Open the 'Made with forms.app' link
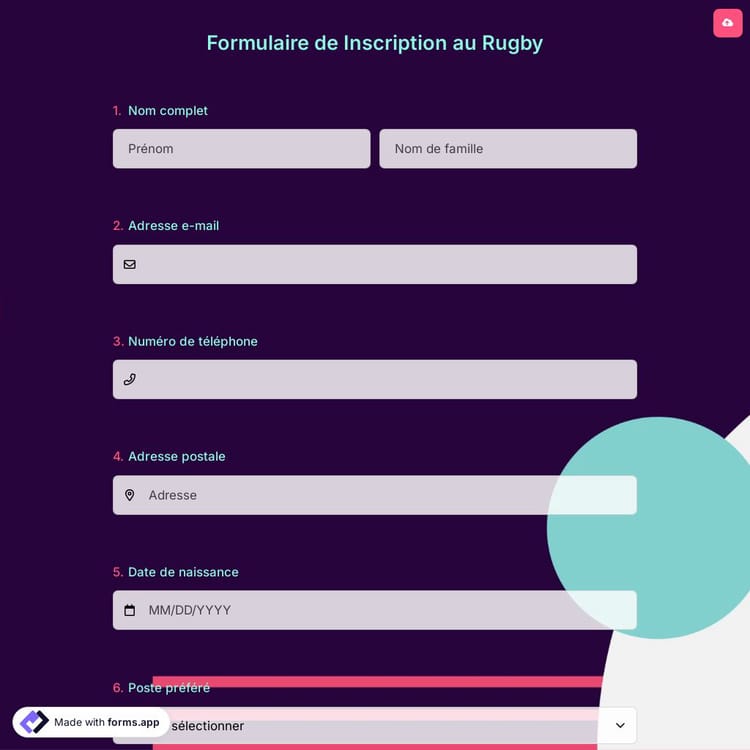This screenshot has width=750, height=750. pyautogui.click(x=106, y=722)
